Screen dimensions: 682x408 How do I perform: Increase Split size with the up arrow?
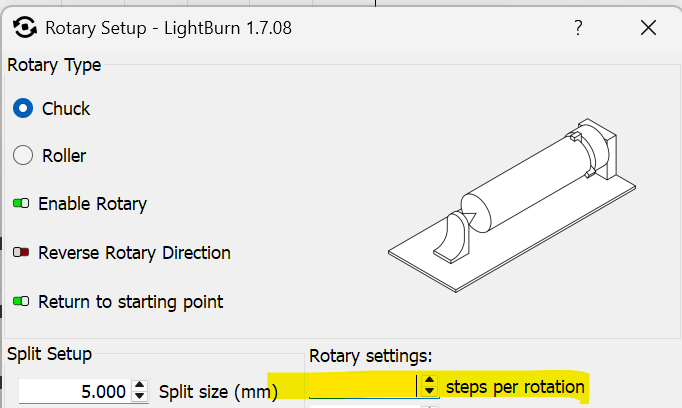click(140, 385)
